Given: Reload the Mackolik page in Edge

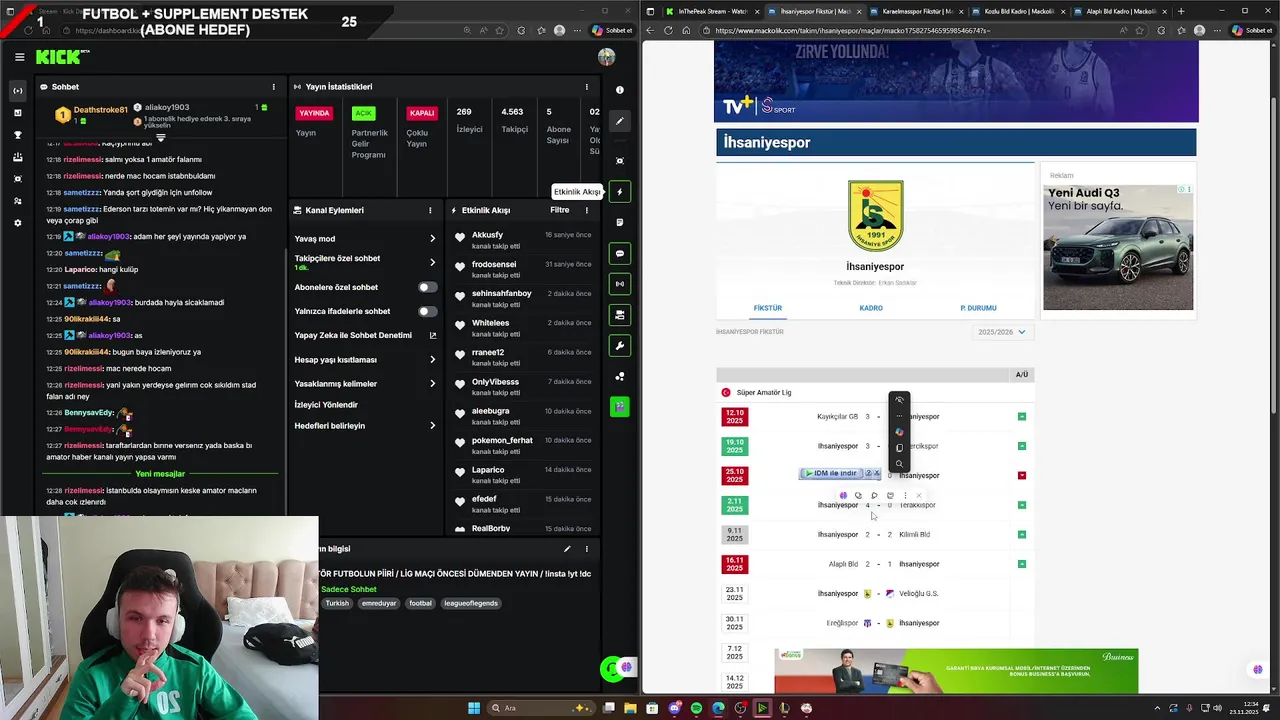Looking at the screenshot, I should [668, 30].
